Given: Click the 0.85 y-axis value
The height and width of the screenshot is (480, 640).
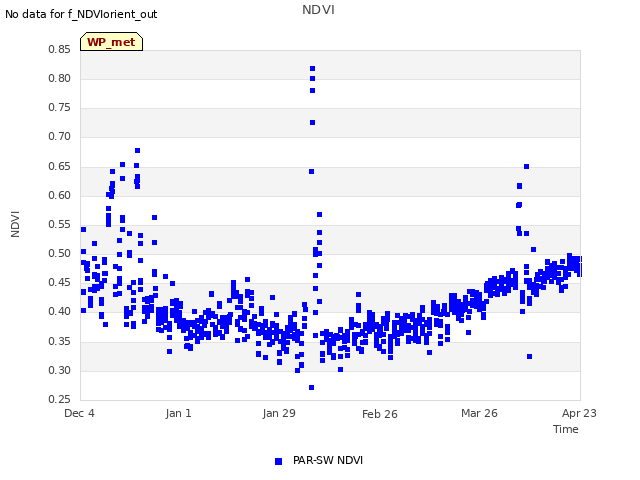Looking at the screenshot, I should [x=59, y=49].
